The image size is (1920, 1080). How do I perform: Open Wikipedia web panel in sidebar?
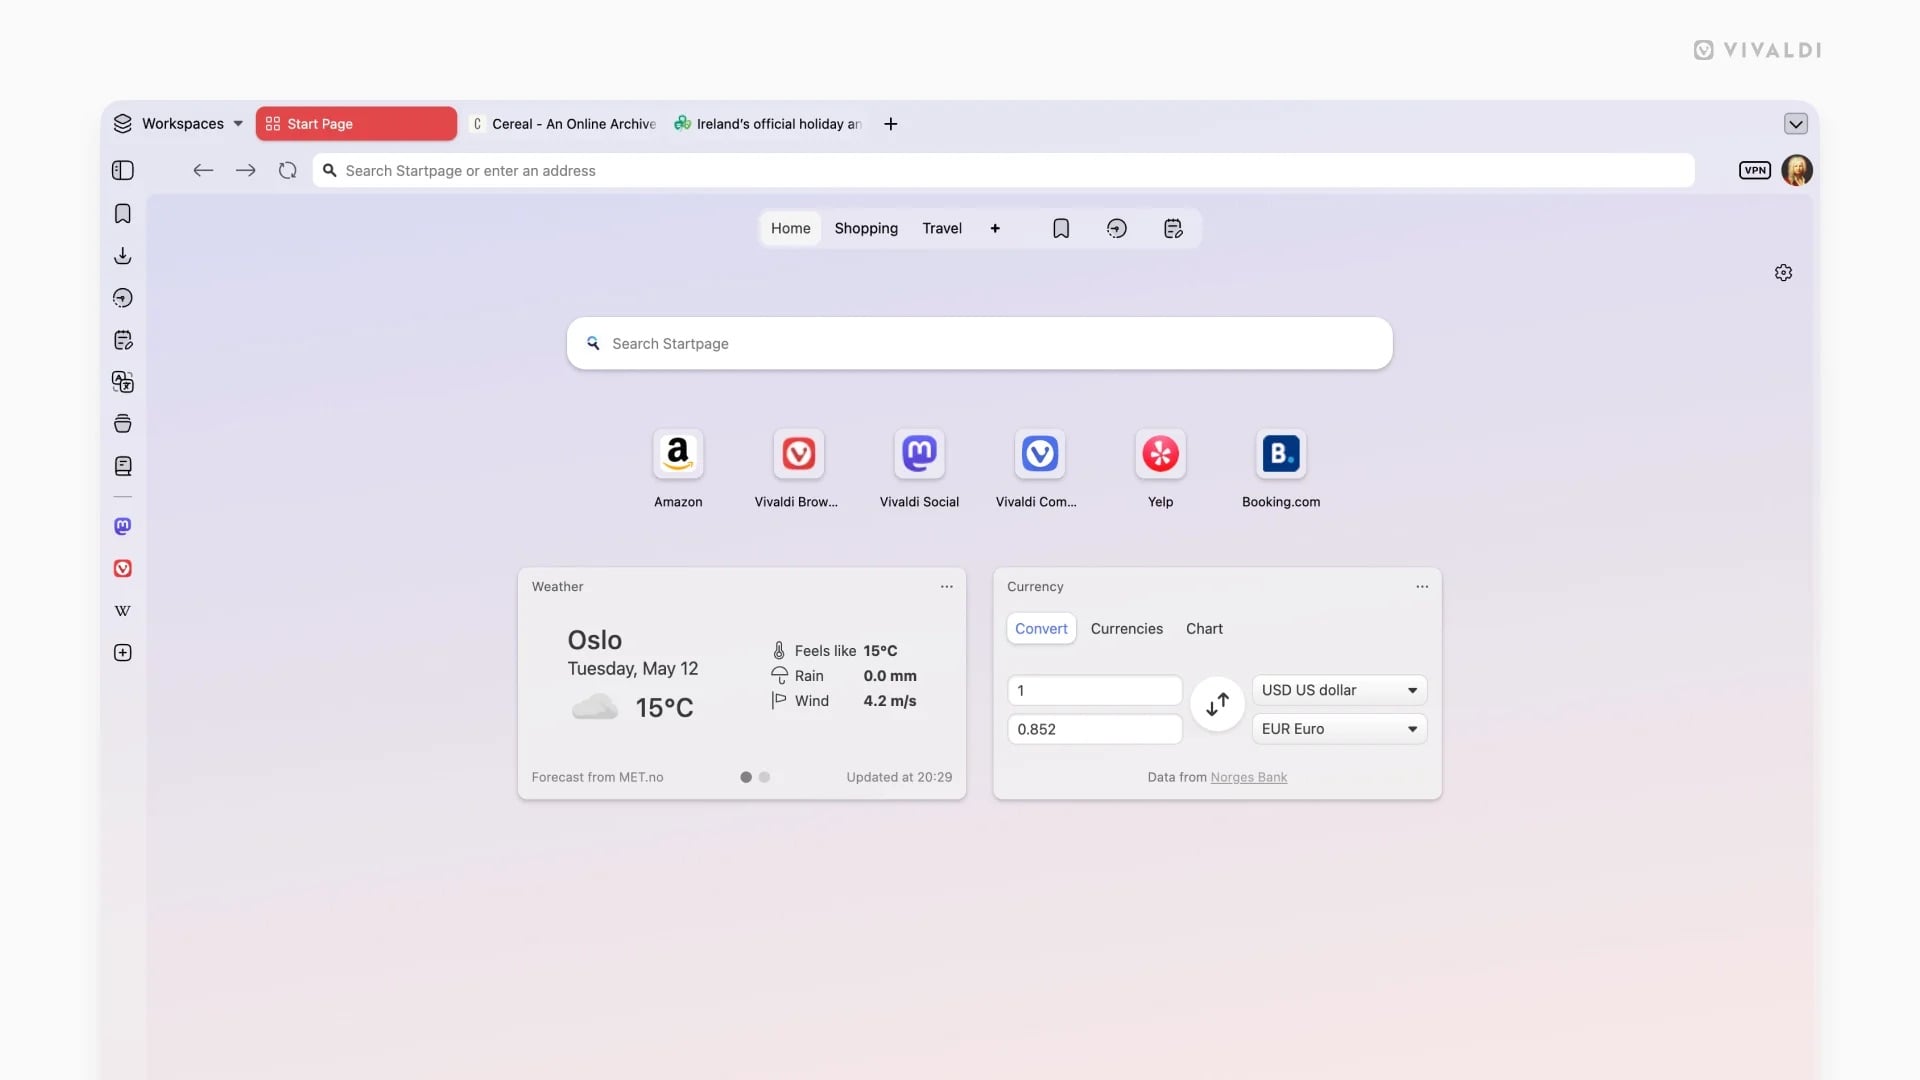click(123, 611)
